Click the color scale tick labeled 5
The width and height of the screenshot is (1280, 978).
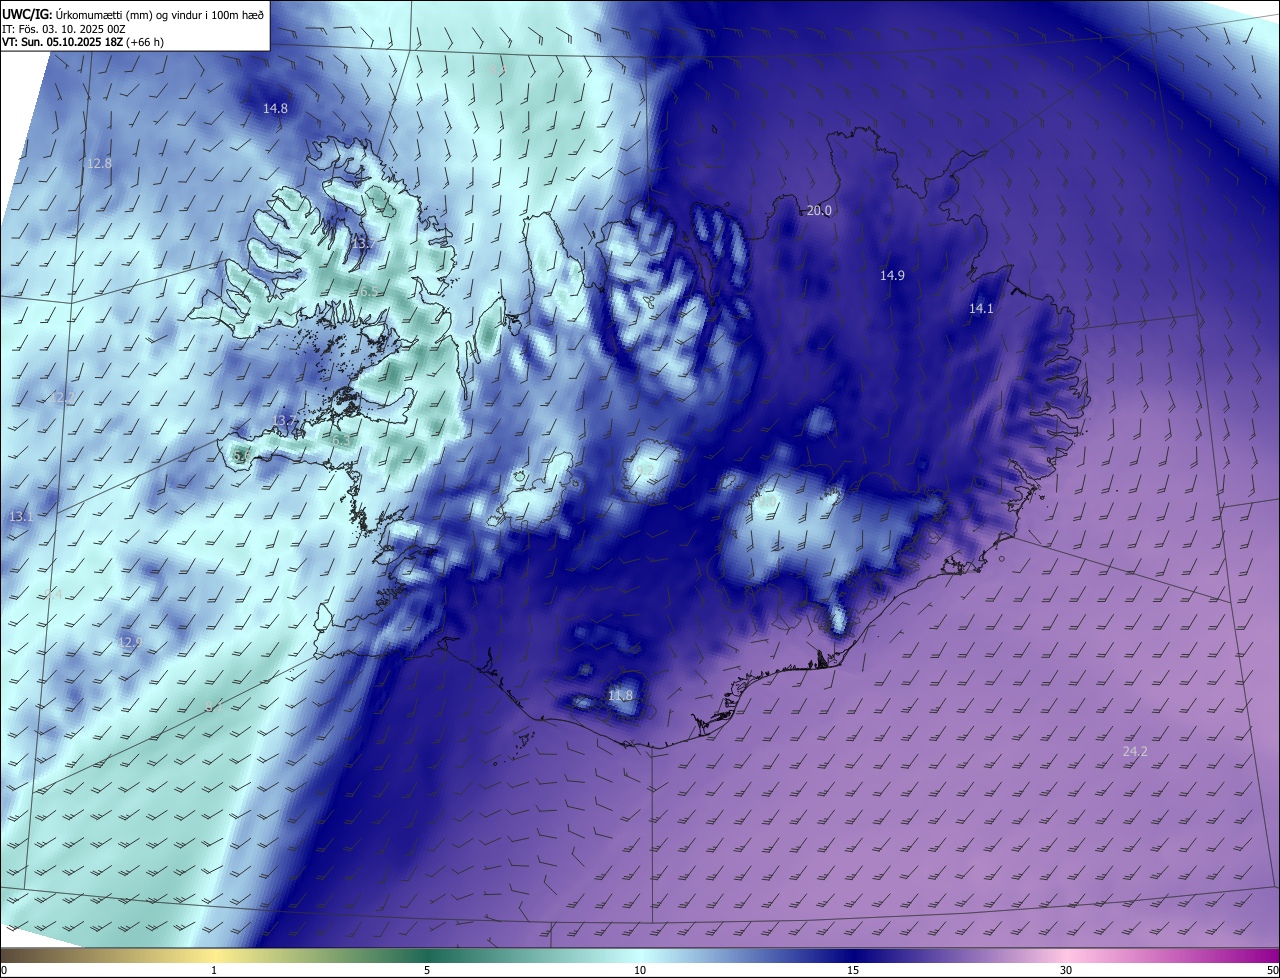[x=427, y=970]
